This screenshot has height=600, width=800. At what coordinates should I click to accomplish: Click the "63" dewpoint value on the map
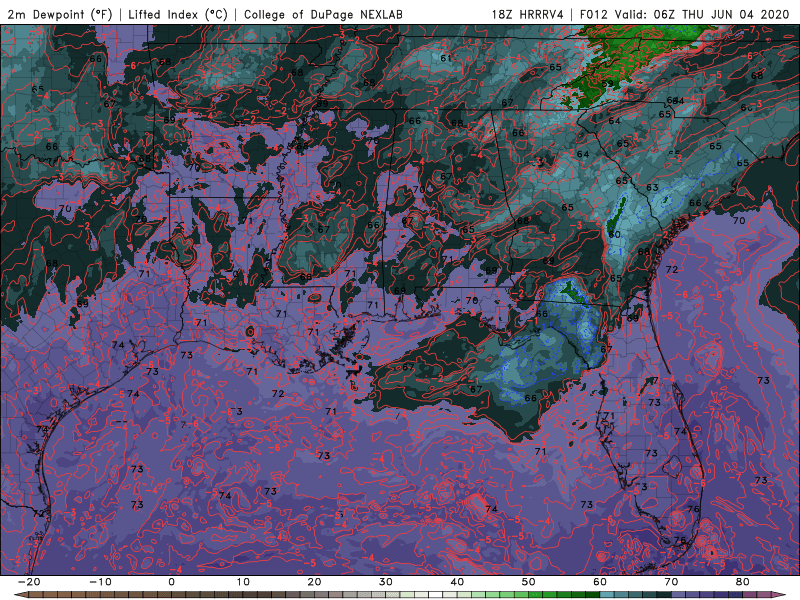coord(652,187)
